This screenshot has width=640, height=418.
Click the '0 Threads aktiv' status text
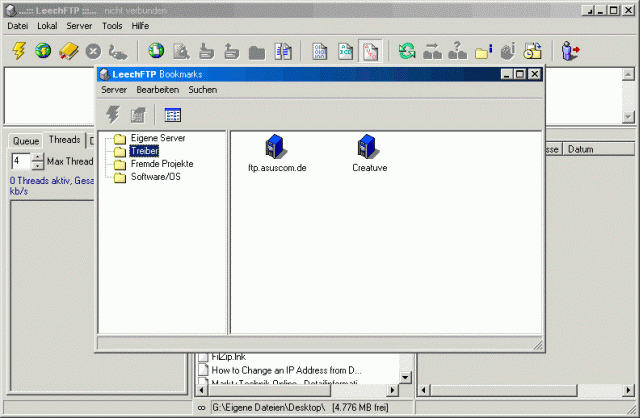(x=52, y=186)
